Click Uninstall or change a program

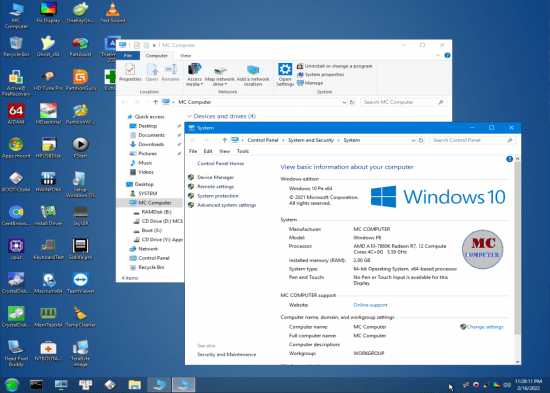point(335,66)
